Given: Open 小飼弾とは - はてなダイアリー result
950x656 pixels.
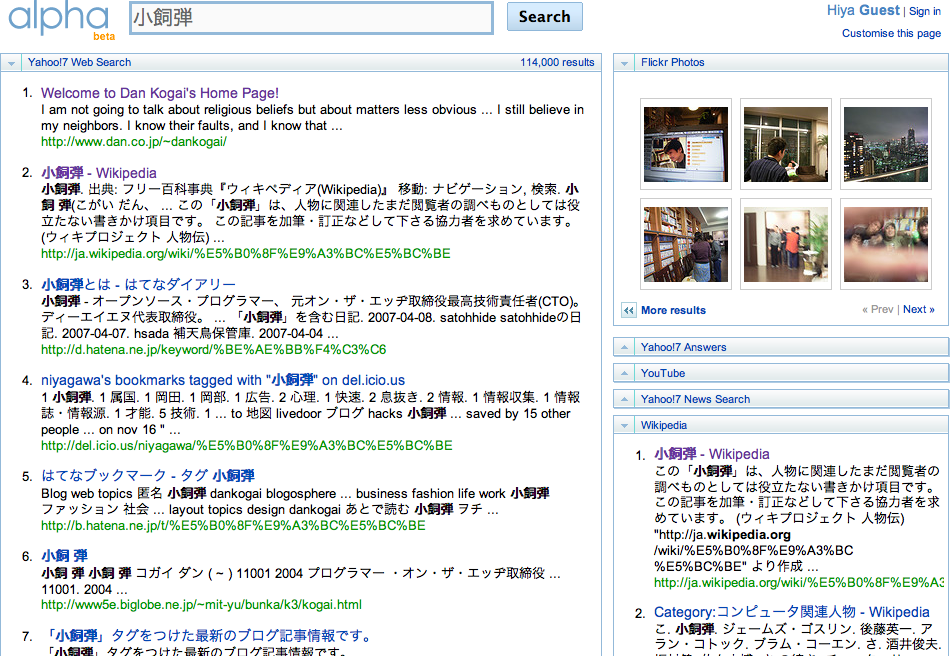Looking at the screenshot, I should [138, 284].
